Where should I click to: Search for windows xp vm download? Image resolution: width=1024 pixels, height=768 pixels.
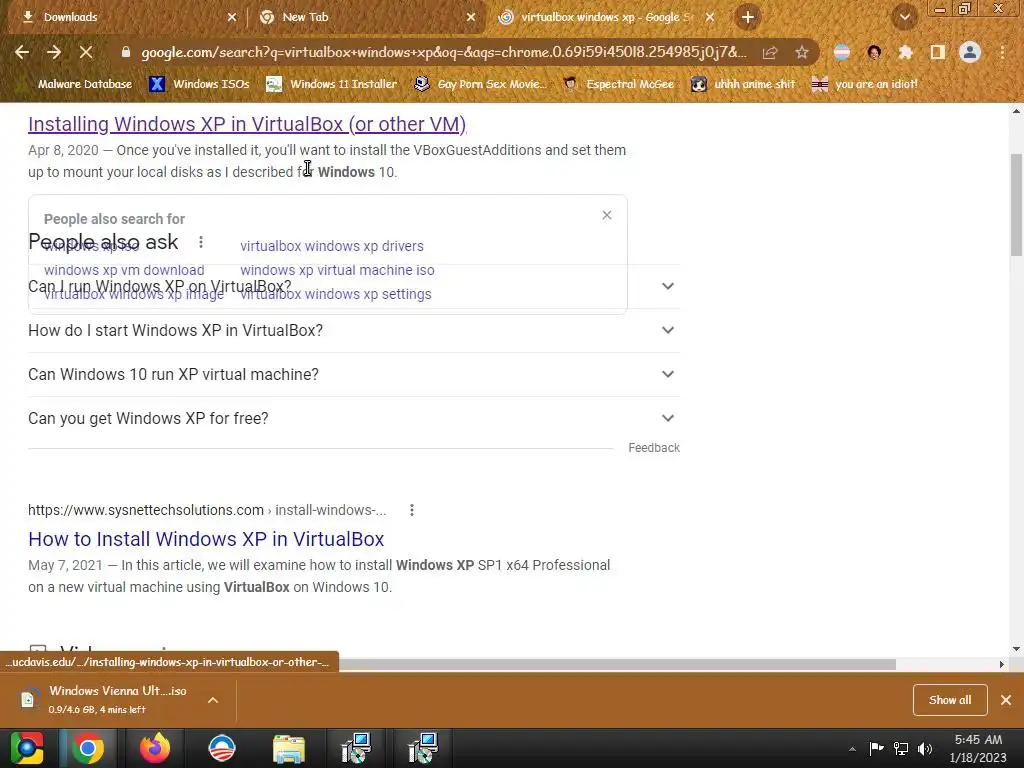coord(124,270)
